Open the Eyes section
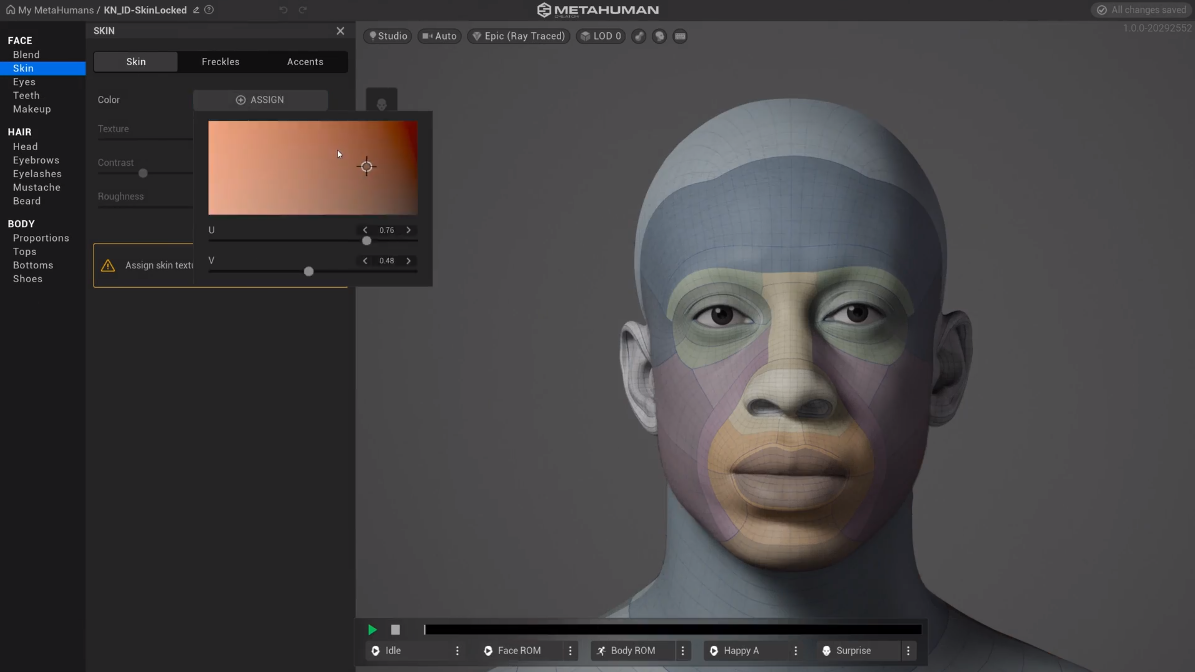The width and height of the screenshot is (1195, 672). click(24, 82)
